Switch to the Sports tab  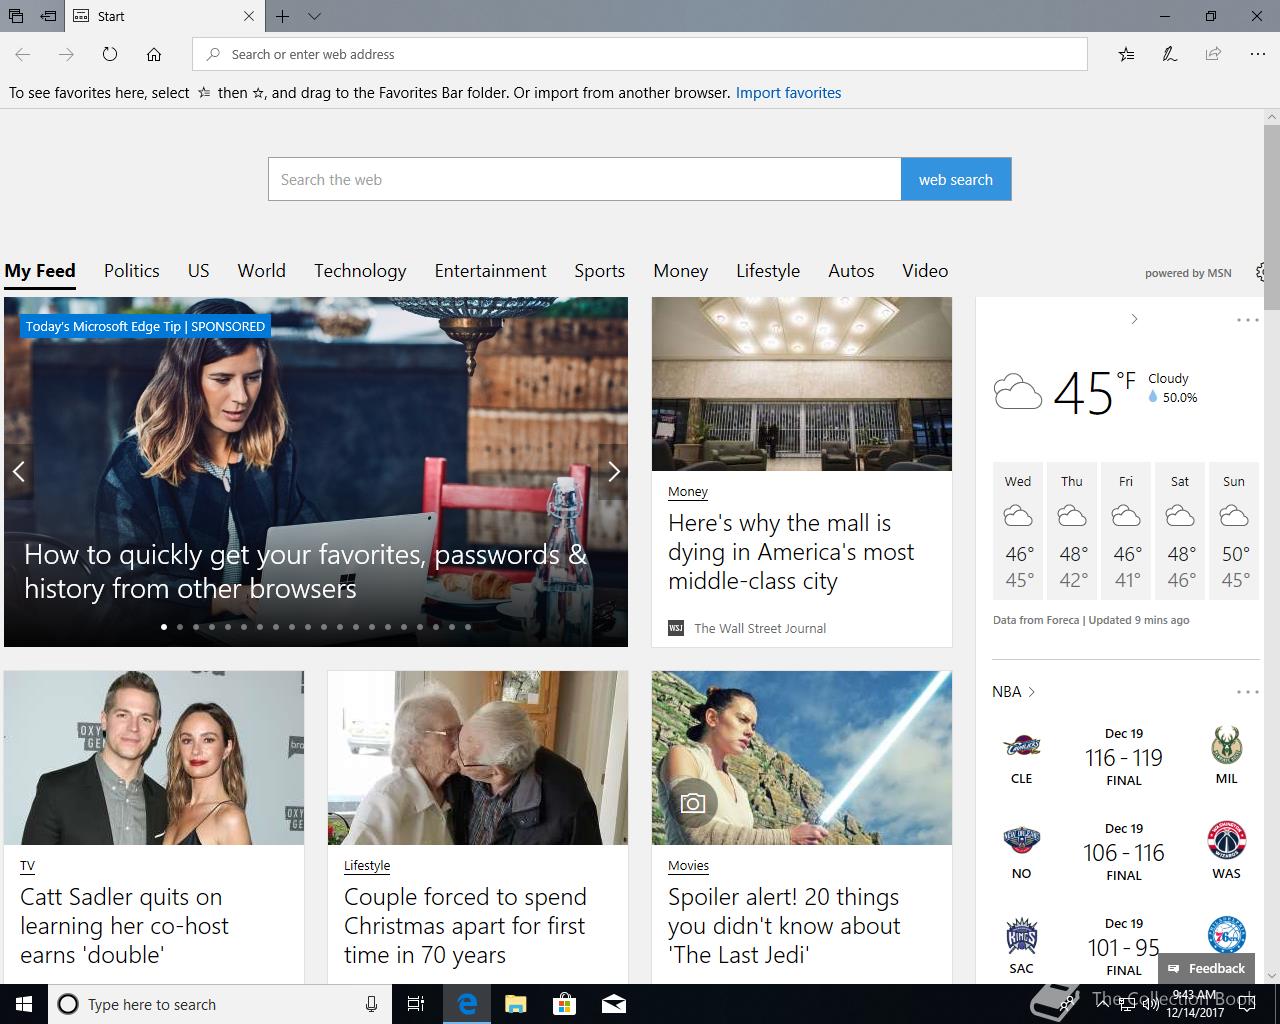600,271
